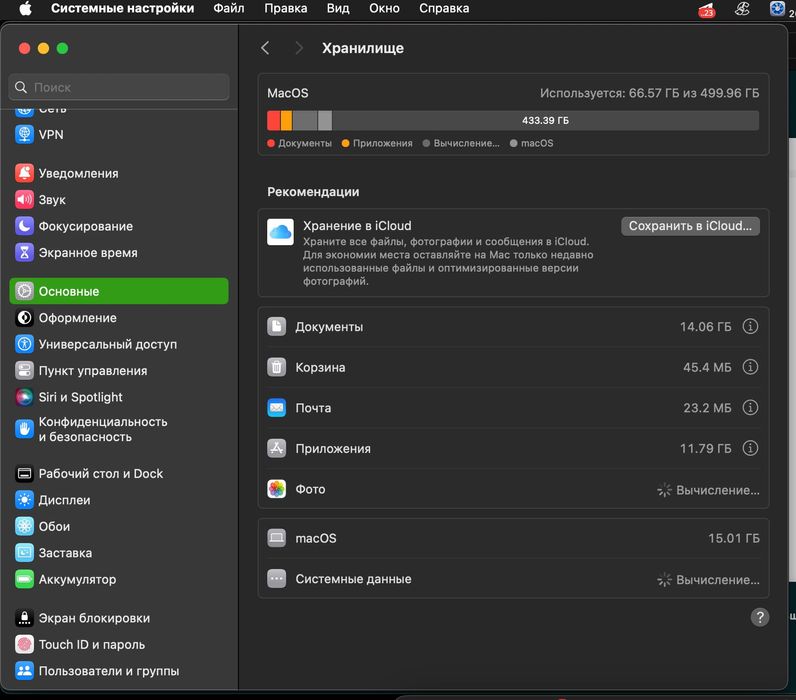Open the Дисплеи sun icon
Viewport: 796px width, 700px height.
24,500
